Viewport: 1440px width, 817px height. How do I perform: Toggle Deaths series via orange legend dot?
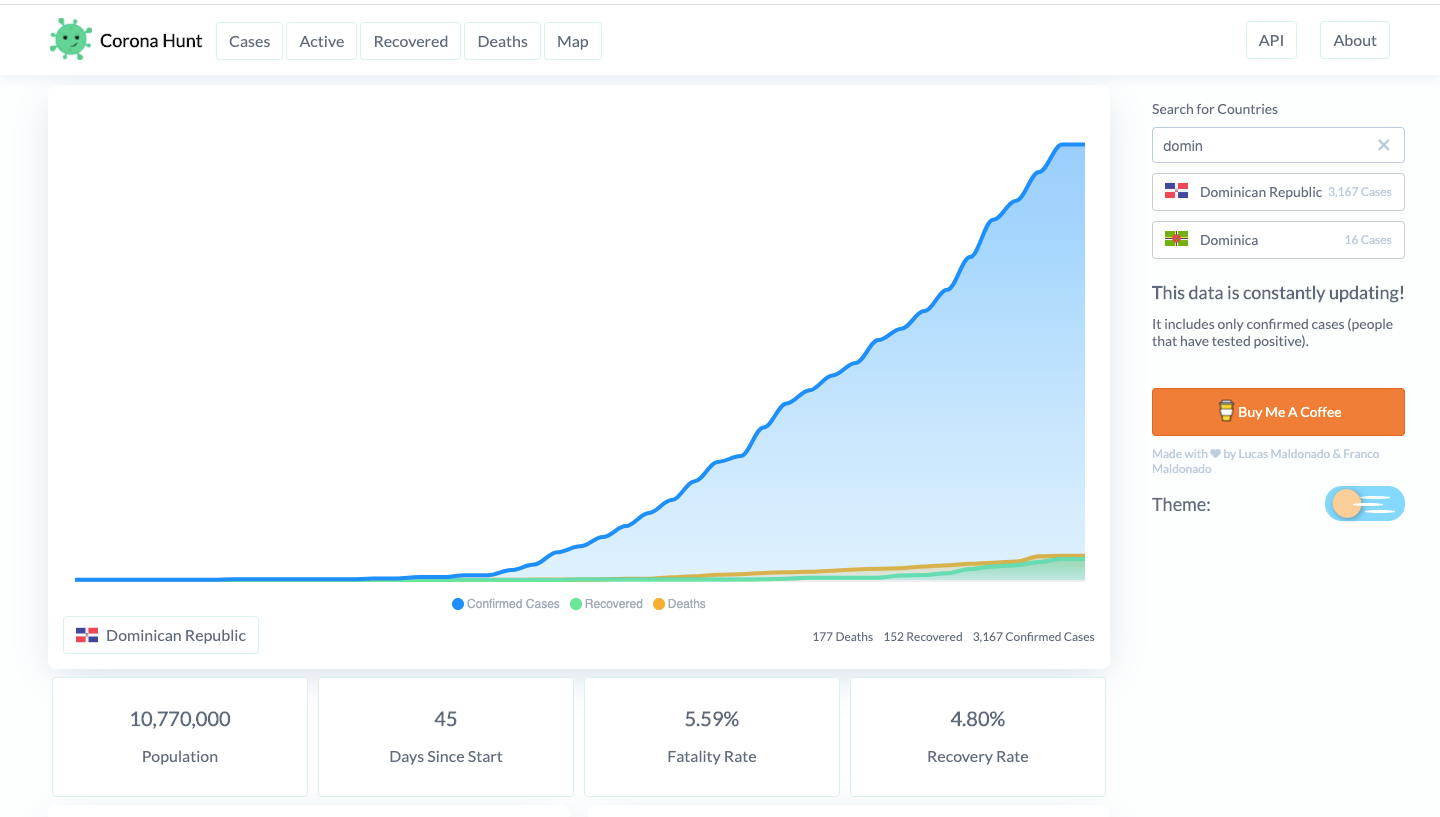[x=658, y=604]
